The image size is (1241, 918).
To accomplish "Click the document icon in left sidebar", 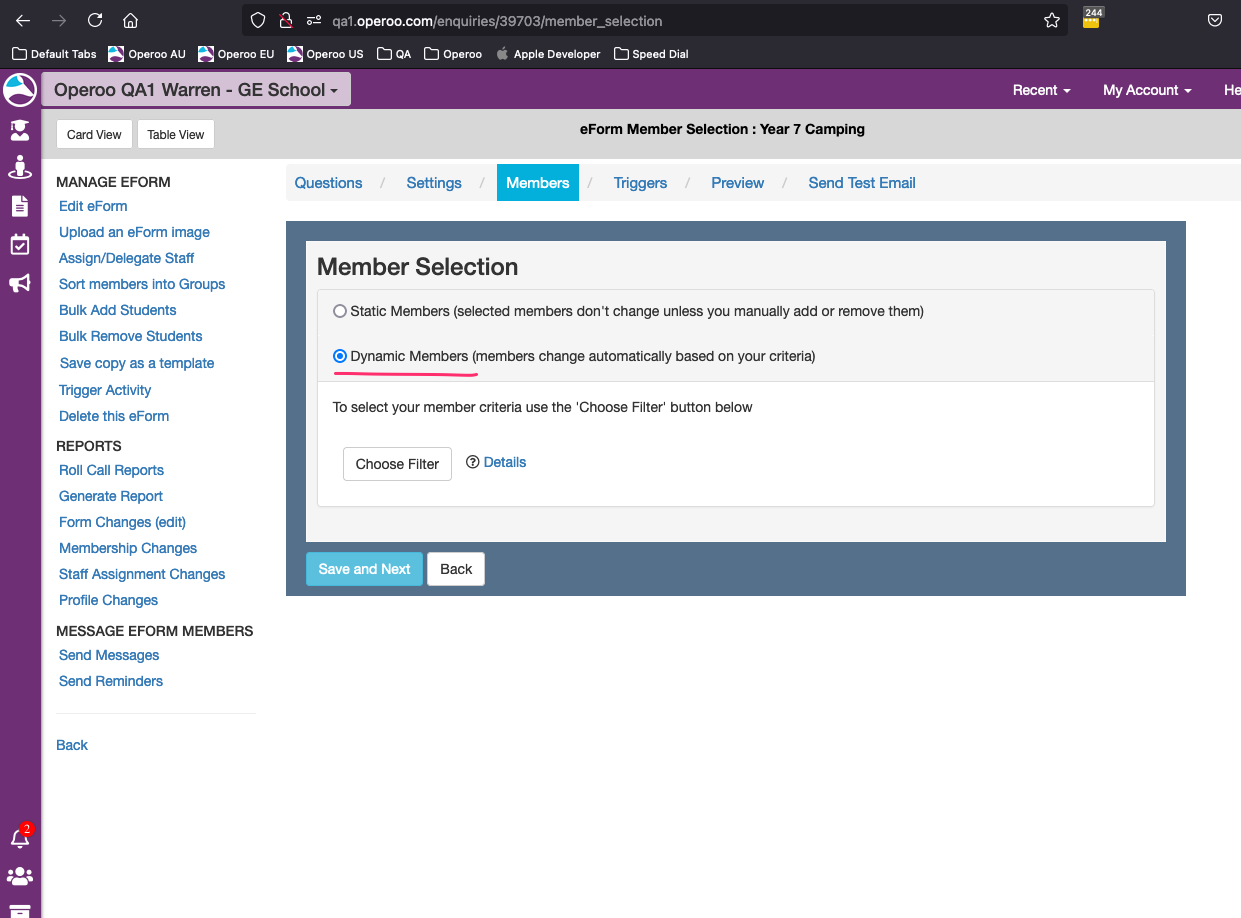I will point(20,206).
